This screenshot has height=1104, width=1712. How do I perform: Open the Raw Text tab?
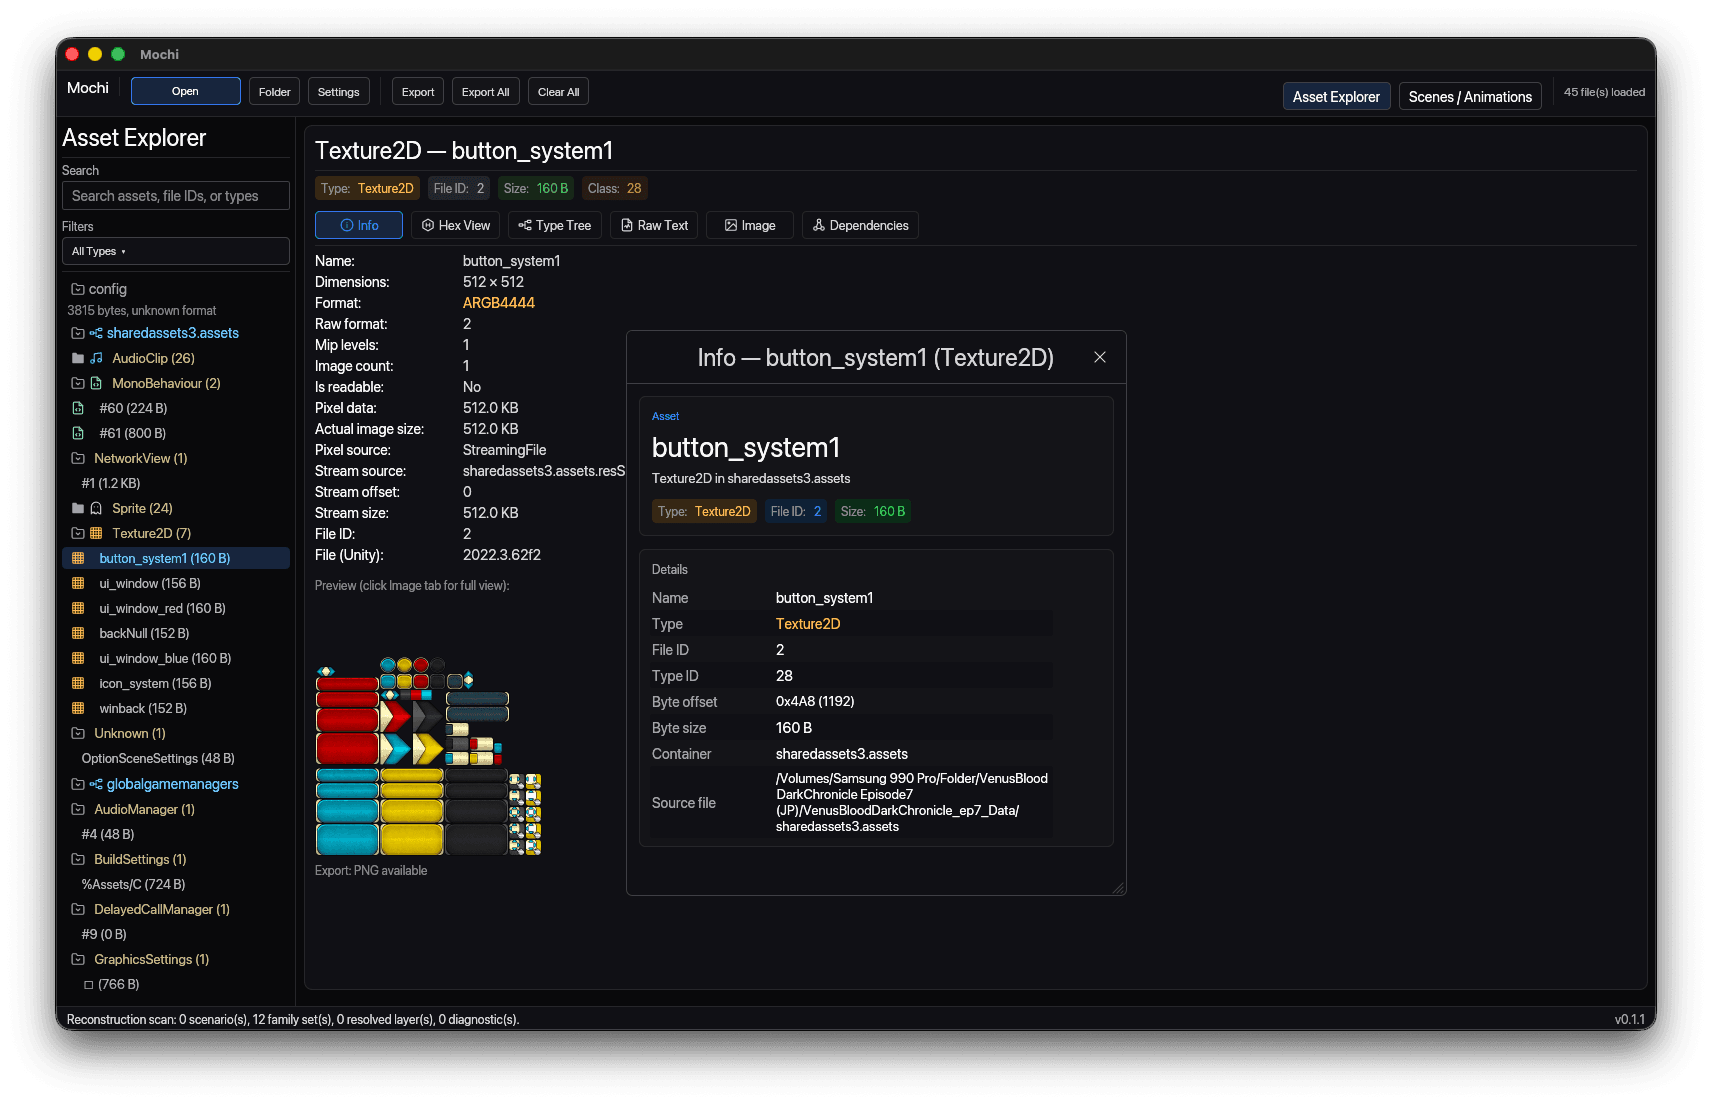point(654,225)
